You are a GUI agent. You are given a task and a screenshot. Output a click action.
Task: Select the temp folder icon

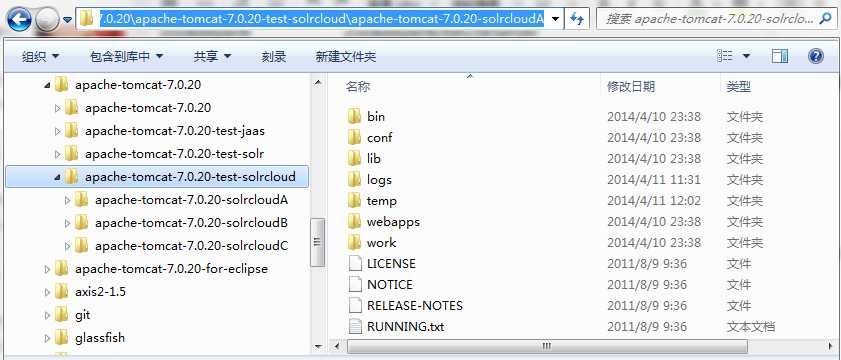click(x=354, y=200)
